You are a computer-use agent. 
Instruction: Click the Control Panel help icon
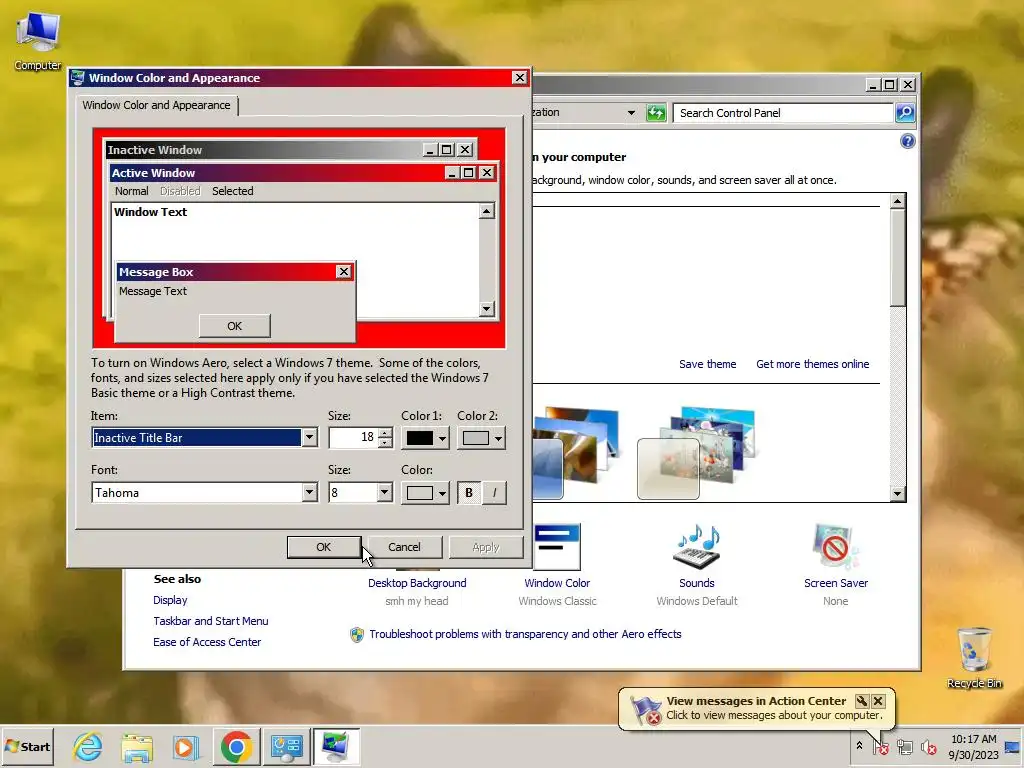pos(907,141)
